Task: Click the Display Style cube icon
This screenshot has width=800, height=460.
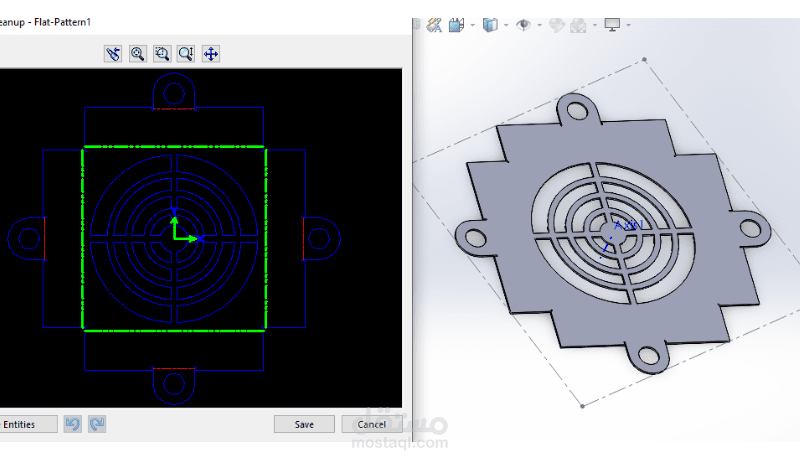Action: tap(490, 25)
